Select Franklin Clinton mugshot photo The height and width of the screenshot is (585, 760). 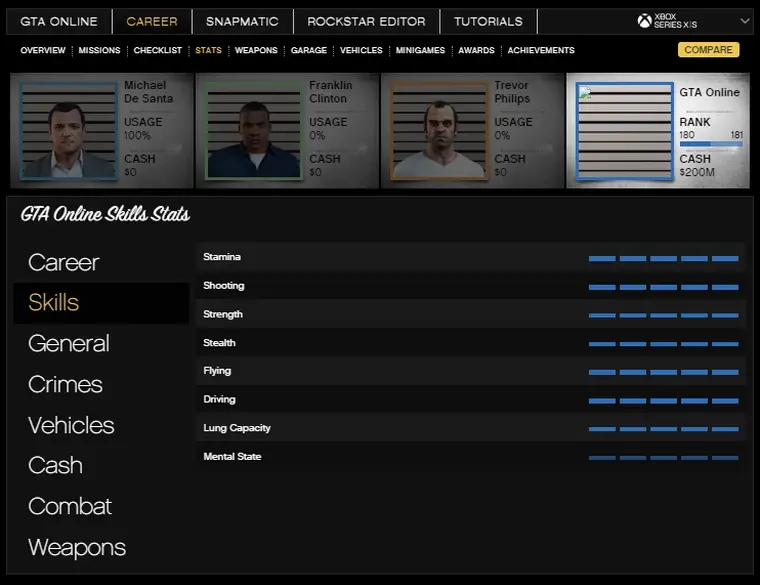[253, 130]
